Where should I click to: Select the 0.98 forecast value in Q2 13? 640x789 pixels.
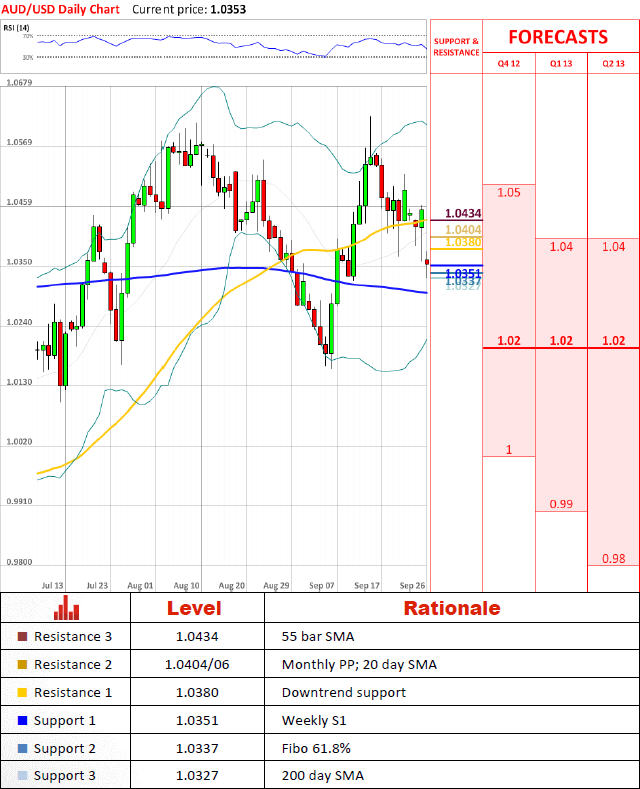click(x=613, y=558)
